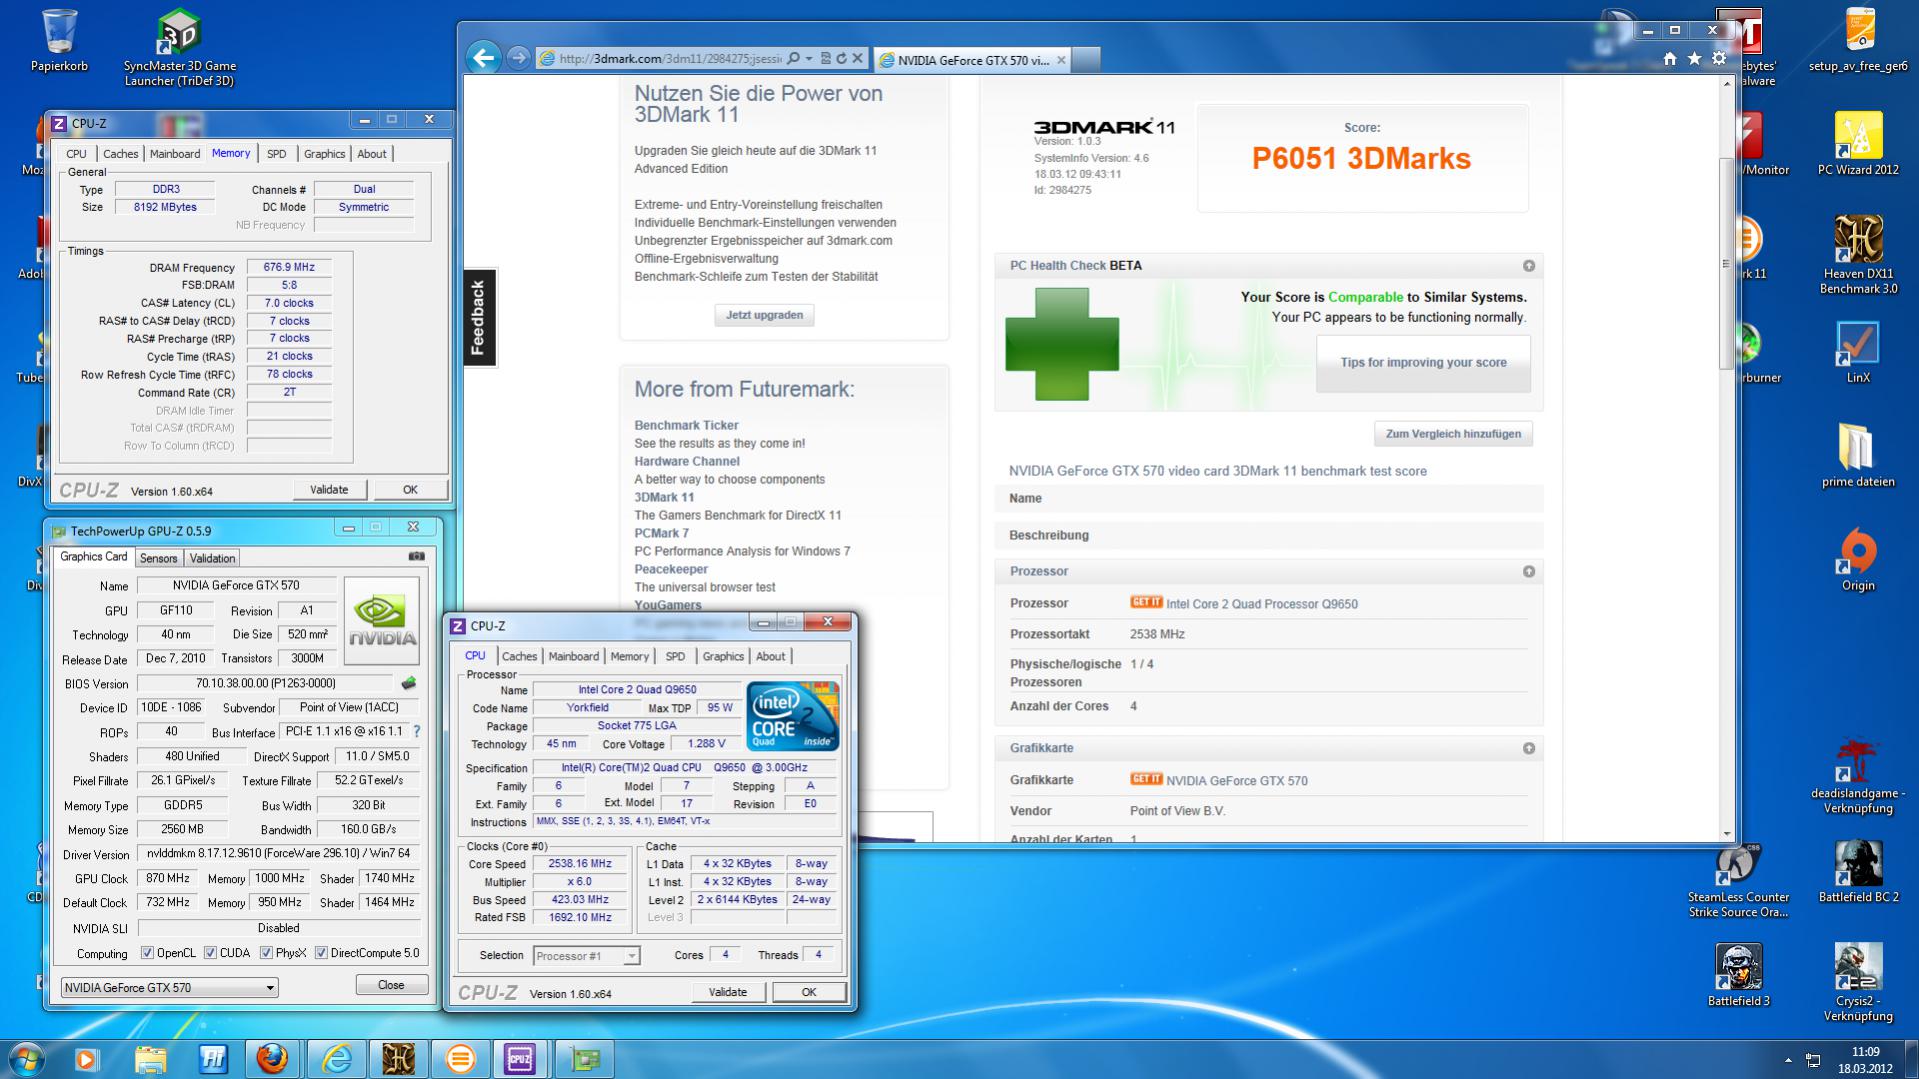Open Windows Media Player taskbar icon
Image resolution: width=1919 pixels, height=1079 pixels.
coord(87,1058)
